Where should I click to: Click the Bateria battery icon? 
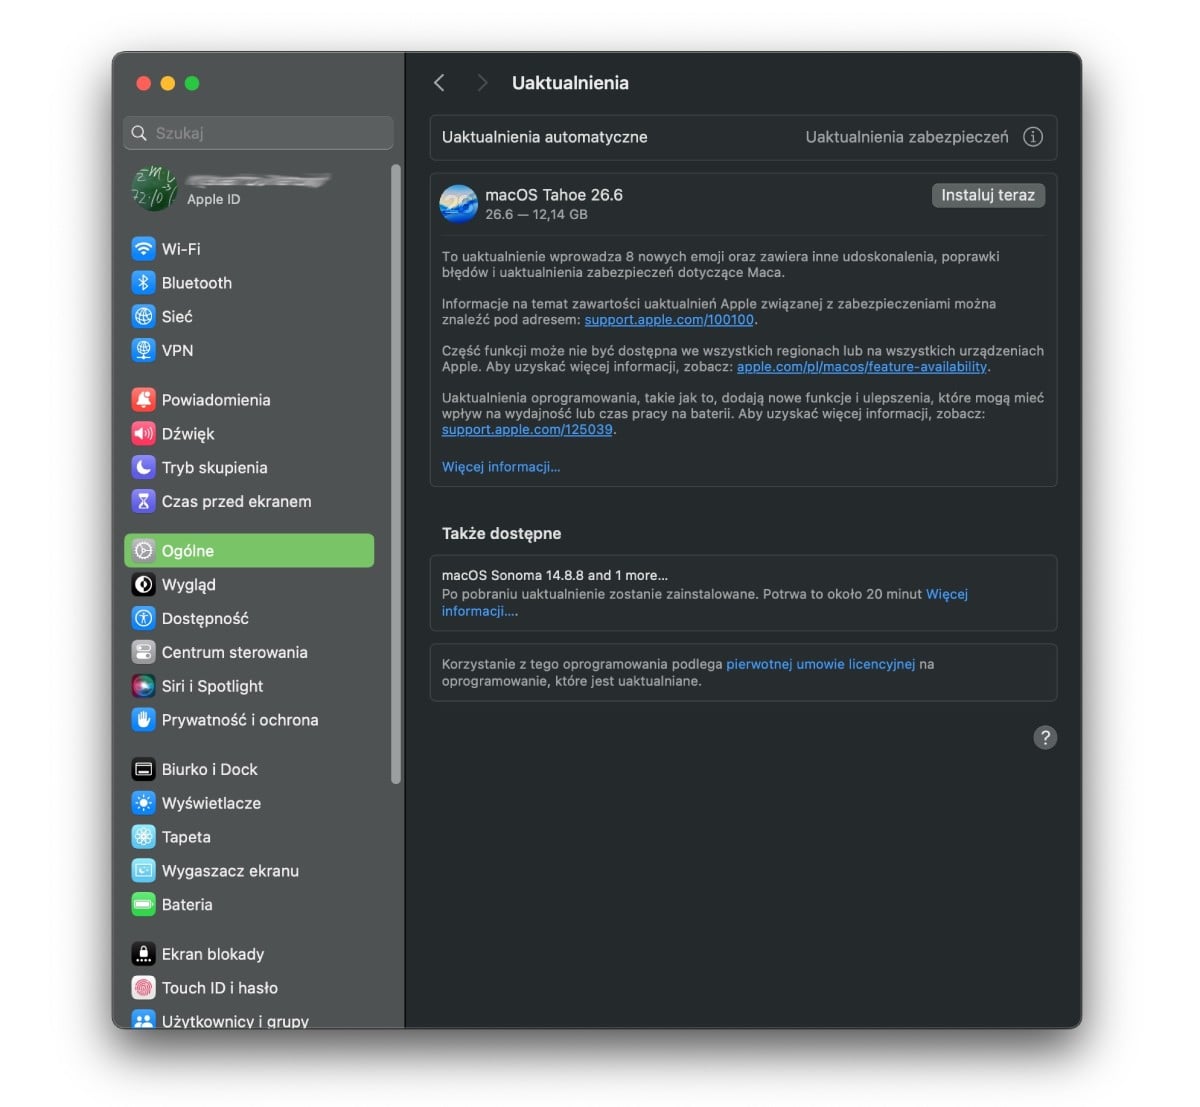[x=143, y=905]
